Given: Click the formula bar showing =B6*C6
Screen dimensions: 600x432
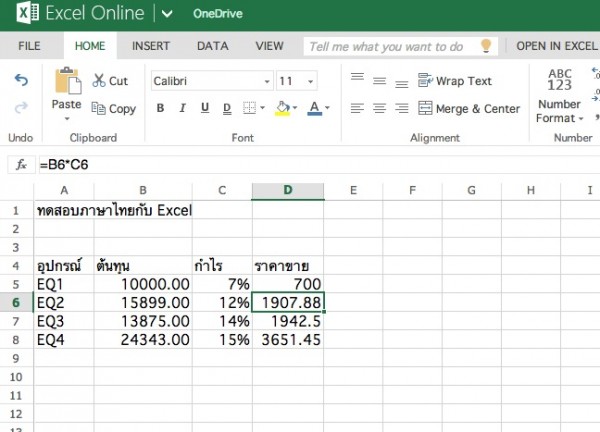Looking at the screenshot, I should [x=300, y=164].
